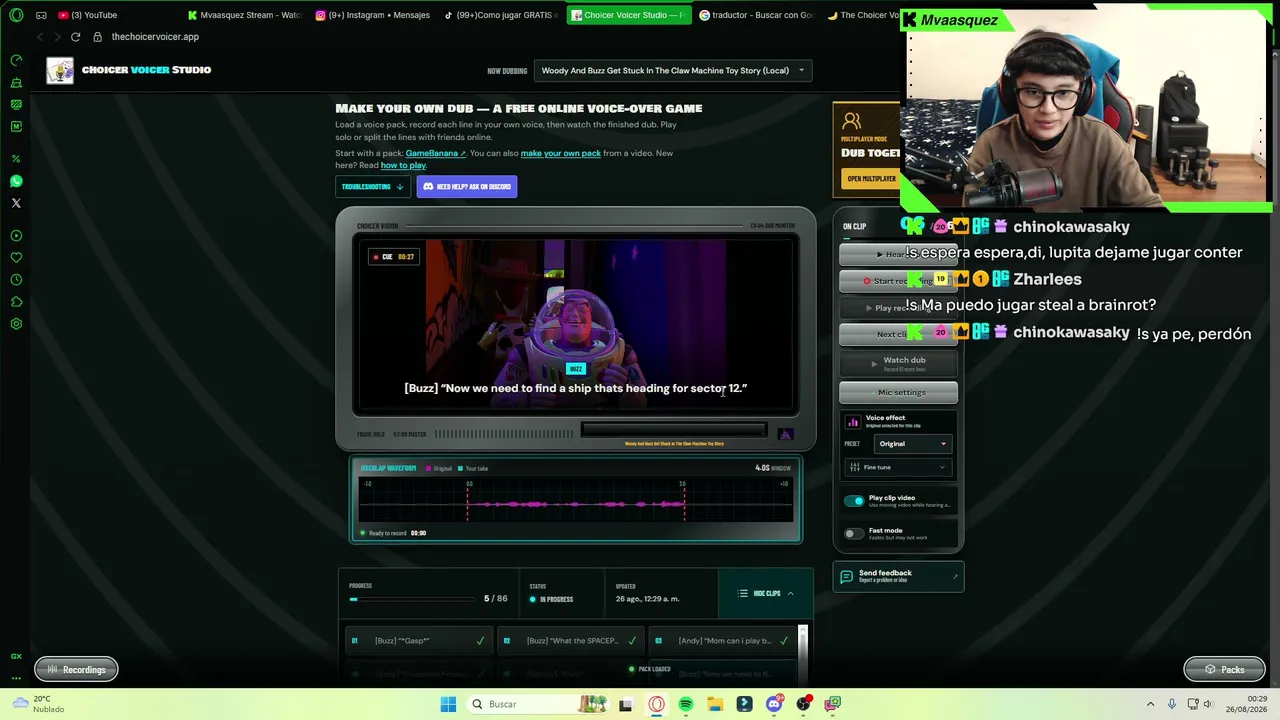Open the how to play link

coord(403,166)
